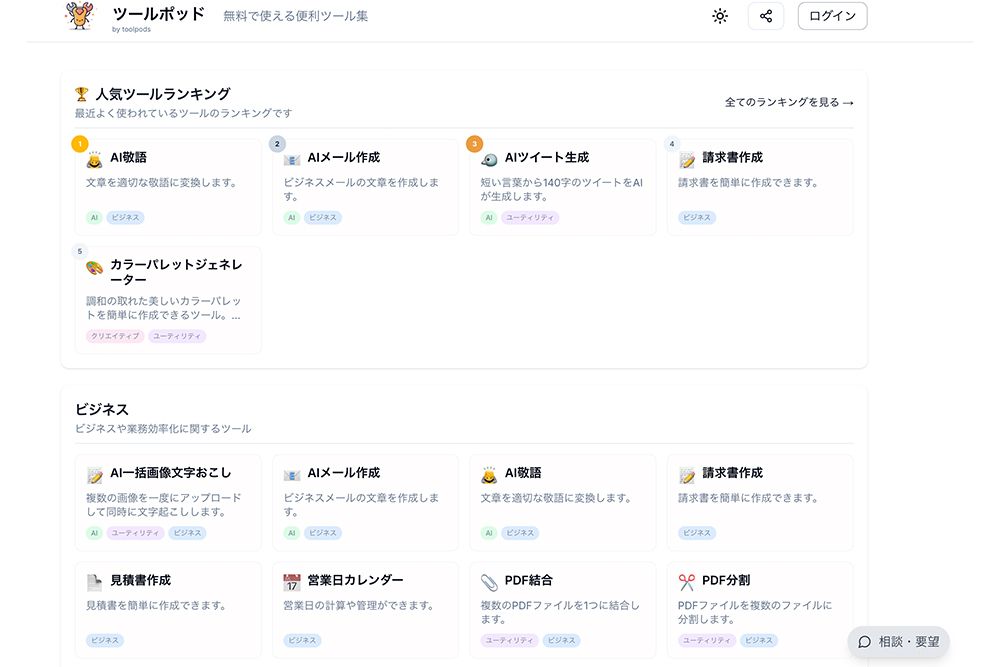Click the paperclip icon on PDF結合
Screen dimensions: 1000x667
pyautogui.click(x=488, y=579)
